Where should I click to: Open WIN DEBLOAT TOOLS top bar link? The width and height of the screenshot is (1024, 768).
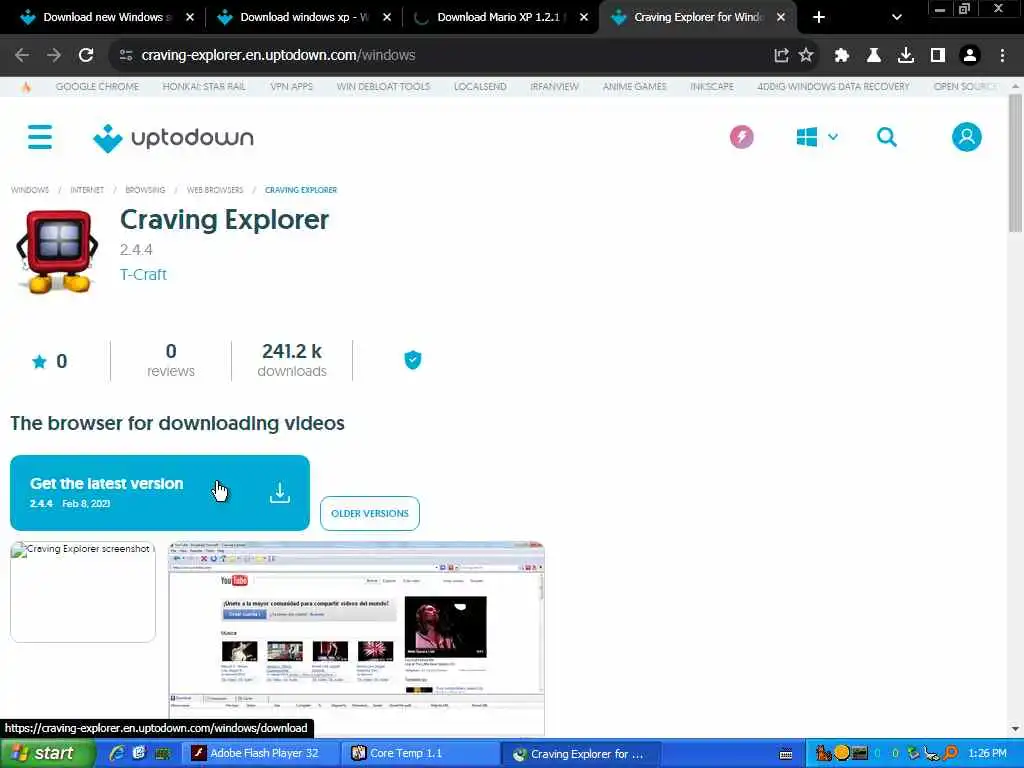click(383, 87)
